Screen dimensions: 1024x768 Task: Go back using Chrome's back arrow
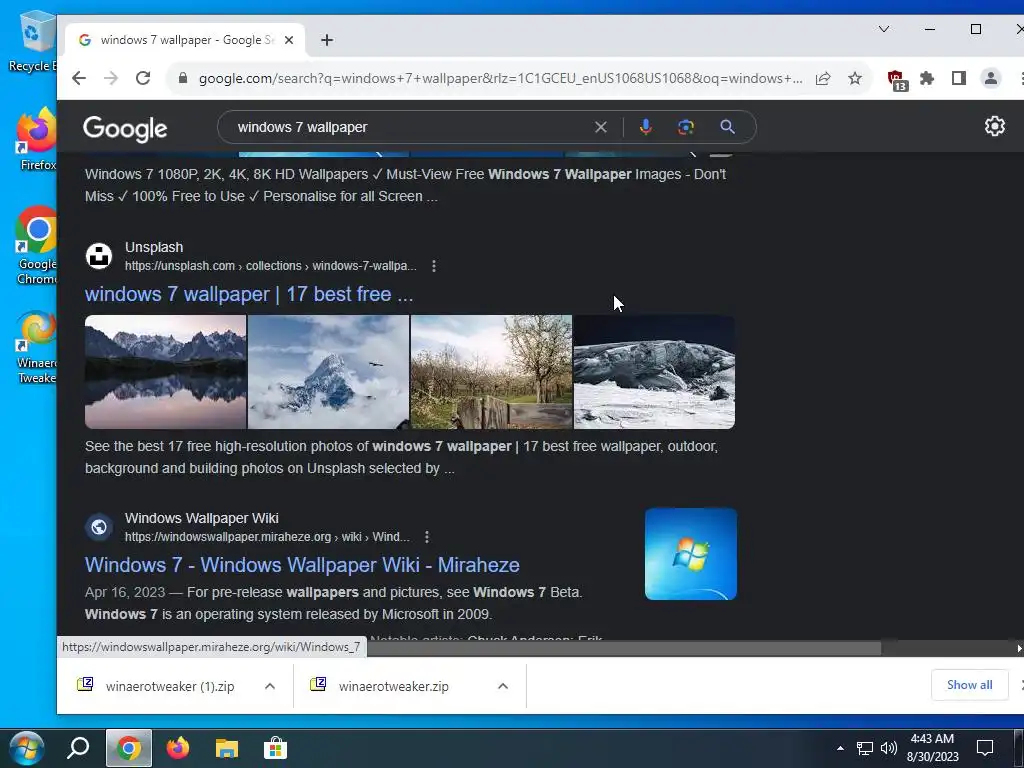pyautogui.click(x=79, y=78)
